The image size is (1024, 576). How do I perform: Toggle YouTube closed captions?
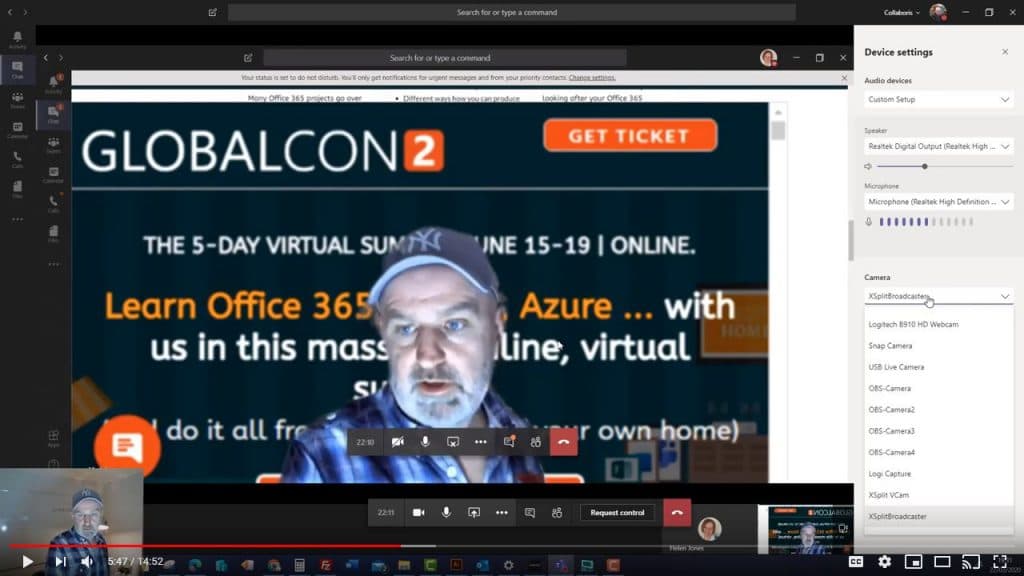(856, 562)
